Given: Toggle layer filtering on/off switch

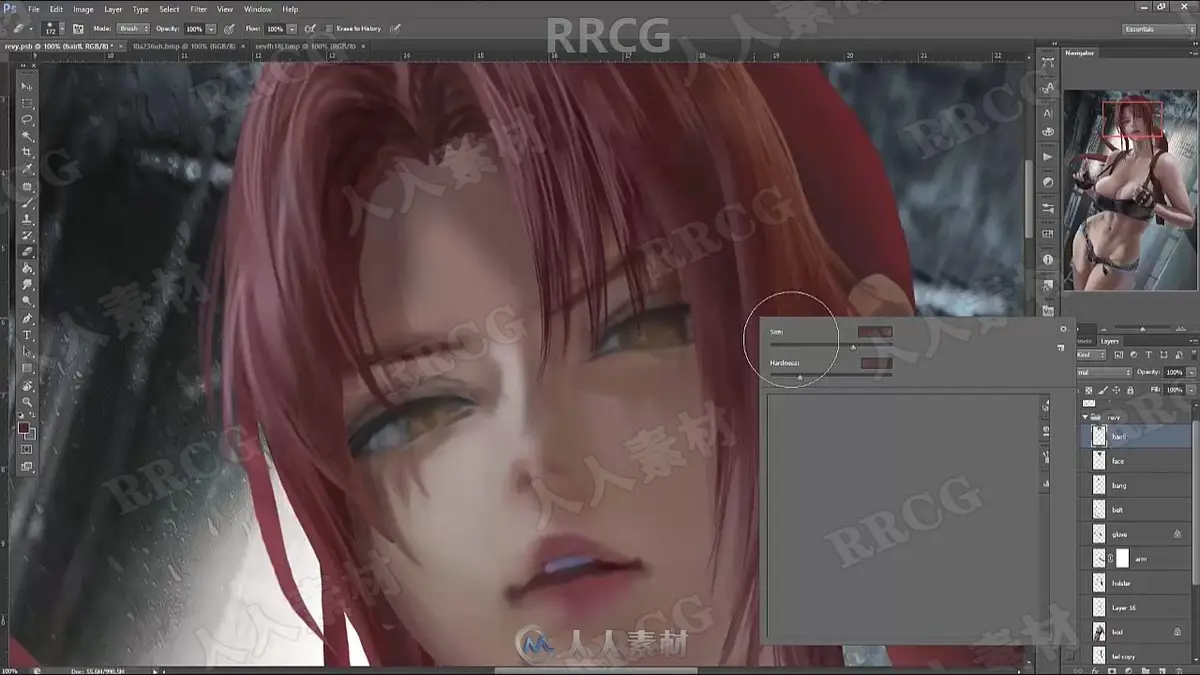Looking at the screenshot, I should (x=1194, y=354).
